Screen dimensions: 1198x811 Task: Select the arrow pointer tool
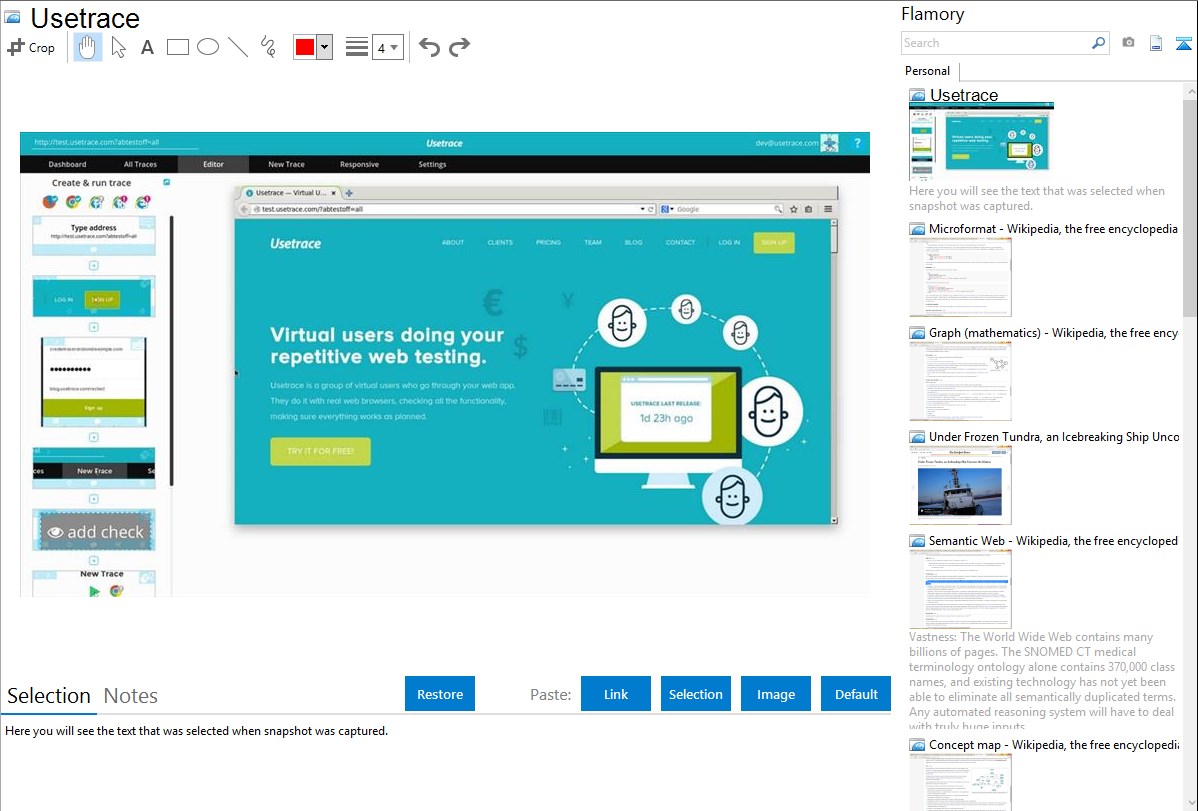[118, 47]
